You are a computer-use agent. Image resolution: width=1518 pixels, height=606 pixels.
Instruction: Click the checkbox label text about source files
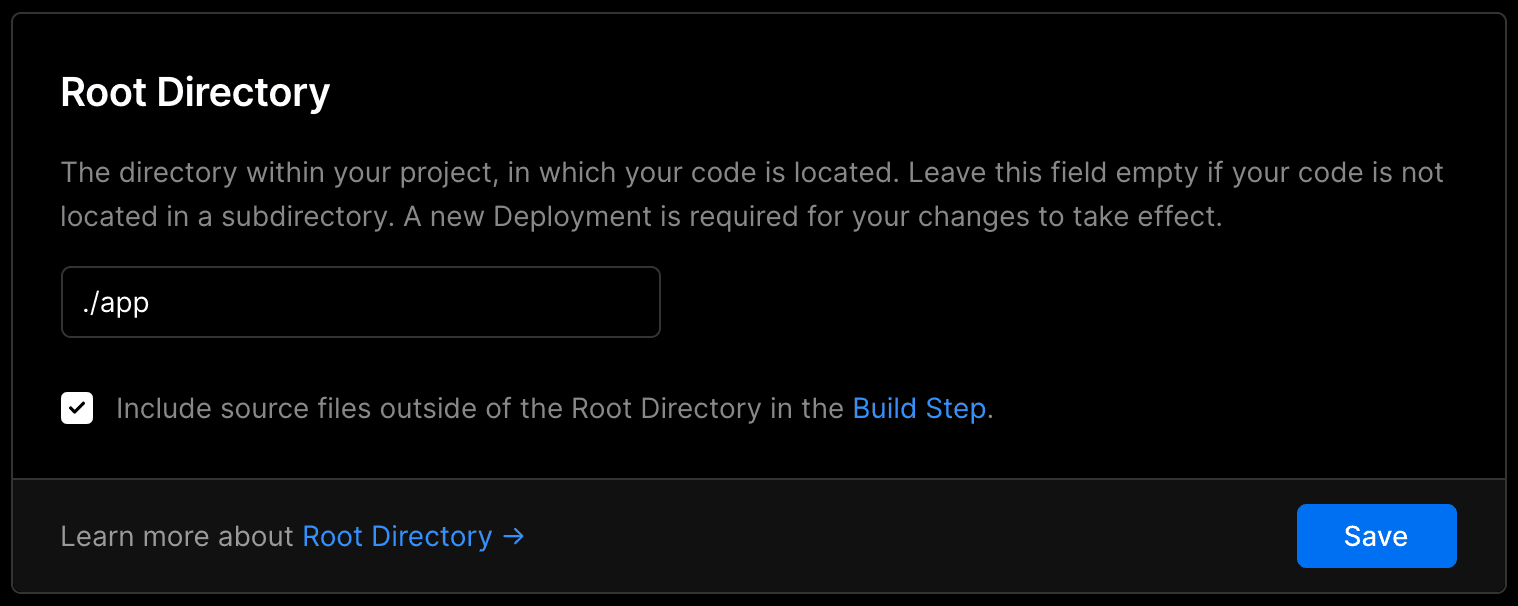[555, 409]
